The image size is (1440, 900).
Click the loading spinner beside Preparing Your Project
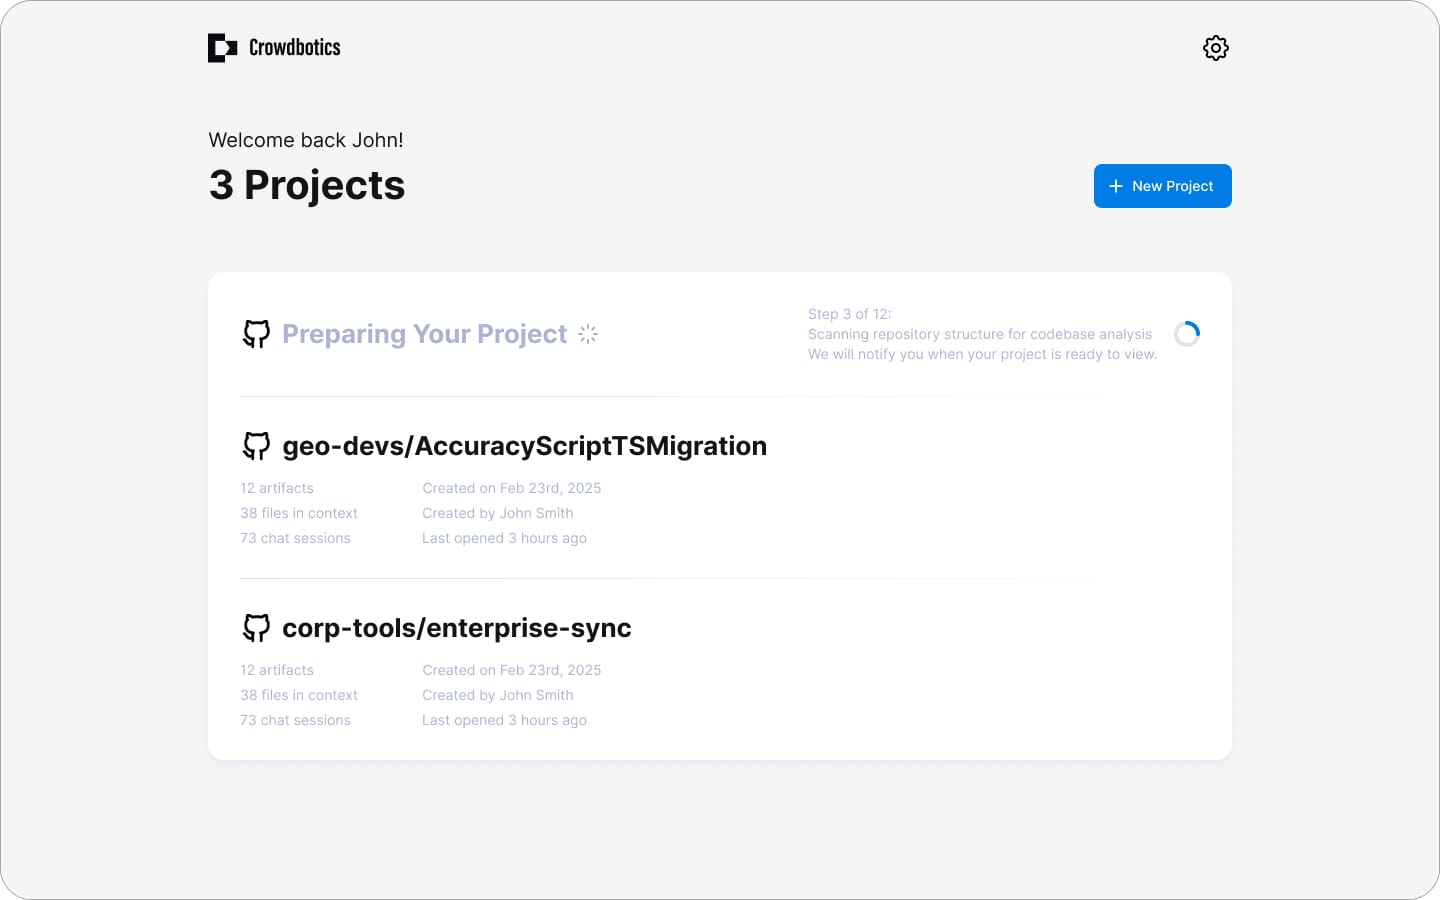click(588, 334)
